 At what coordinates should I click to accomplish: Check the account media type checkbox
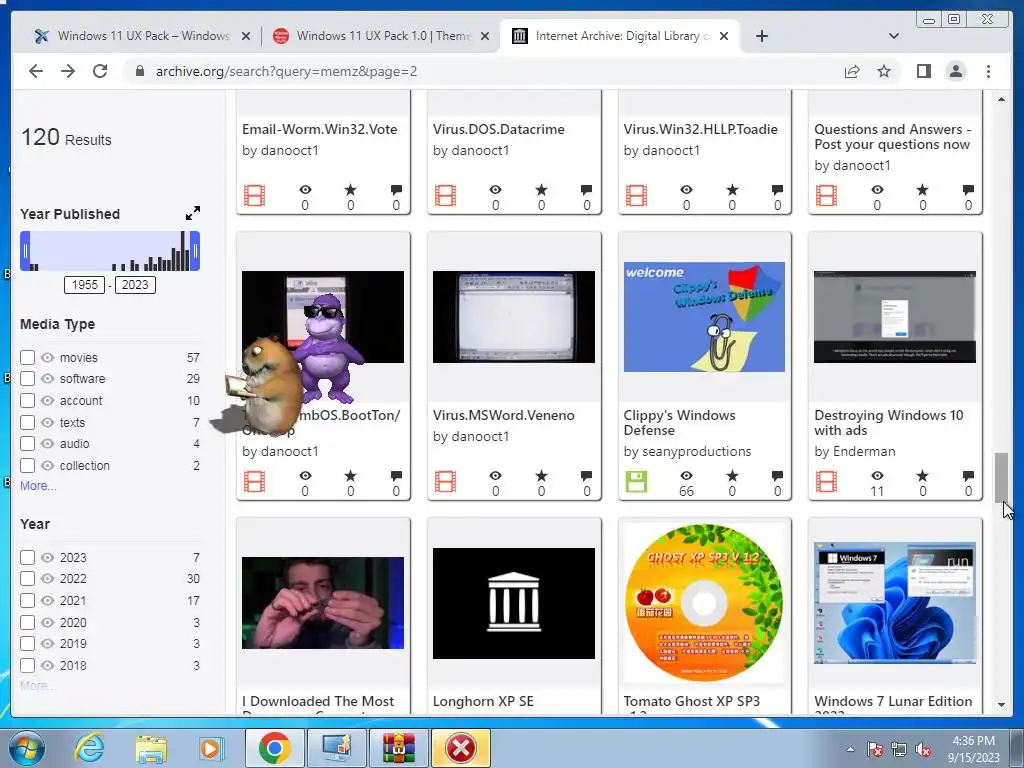(x=27, y=400)
